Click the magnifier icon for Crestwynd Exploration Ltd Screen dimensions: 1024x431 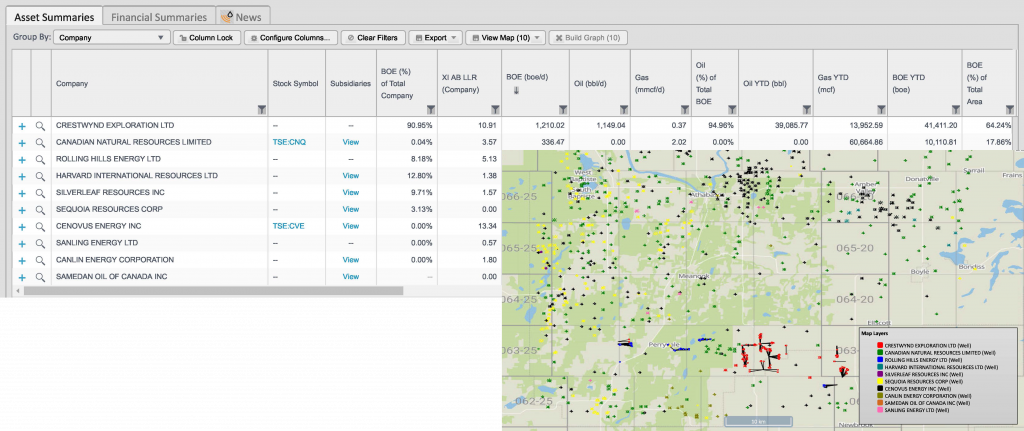pos(40,125)
